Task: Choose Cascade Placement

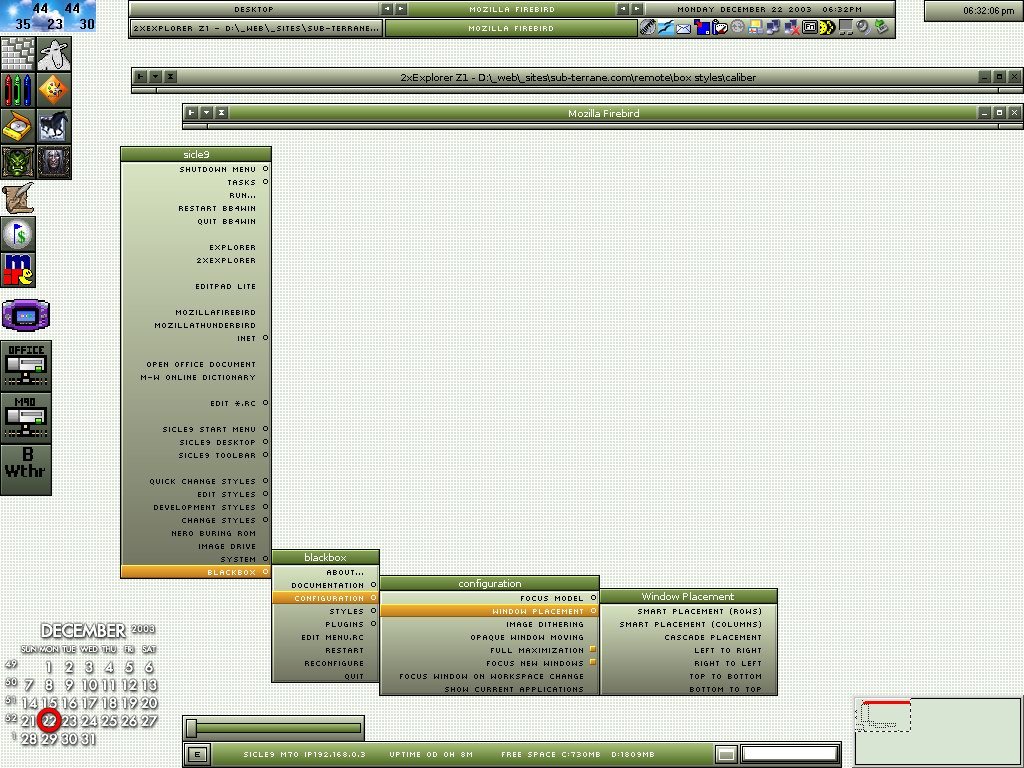Action: click(688, 637)
